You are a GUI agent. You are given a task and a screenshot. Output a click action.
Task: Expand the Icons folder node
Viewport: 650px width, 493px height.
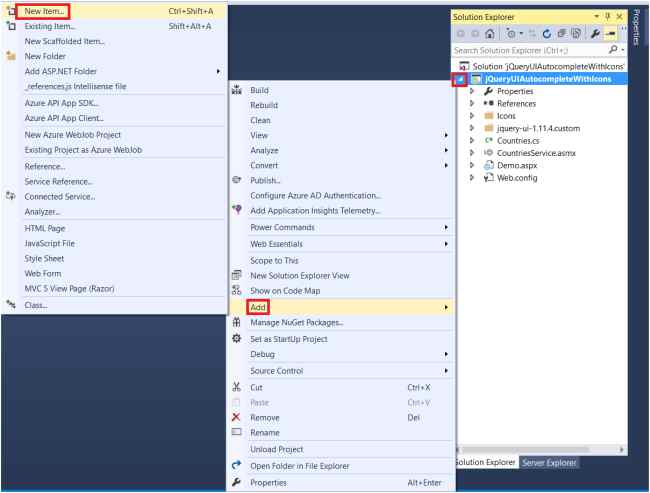point(472,116)
